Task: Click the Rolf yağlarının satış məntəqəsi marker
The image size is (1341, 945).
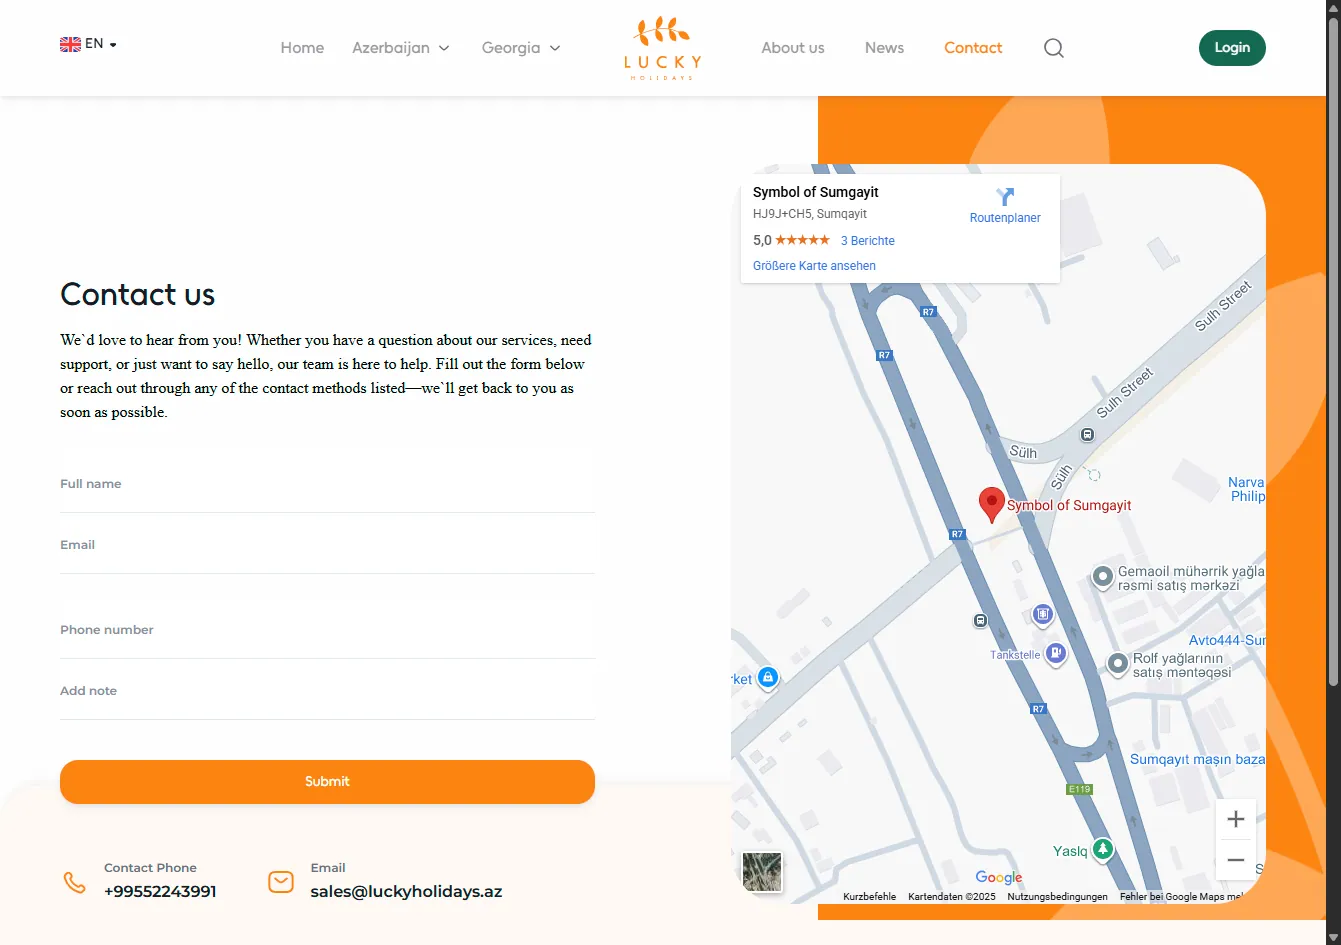Action: pyautogui.click(x=1117, y=663)
